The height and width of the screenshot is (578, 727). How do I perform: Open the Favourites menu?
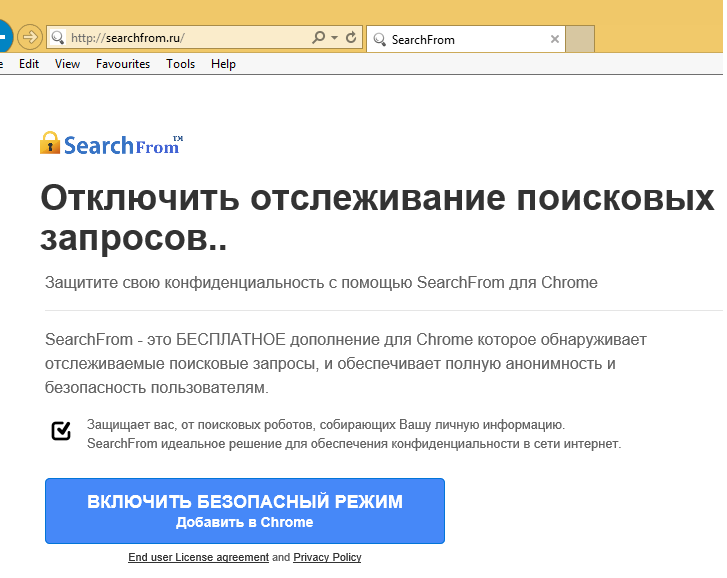pos(123,64)
